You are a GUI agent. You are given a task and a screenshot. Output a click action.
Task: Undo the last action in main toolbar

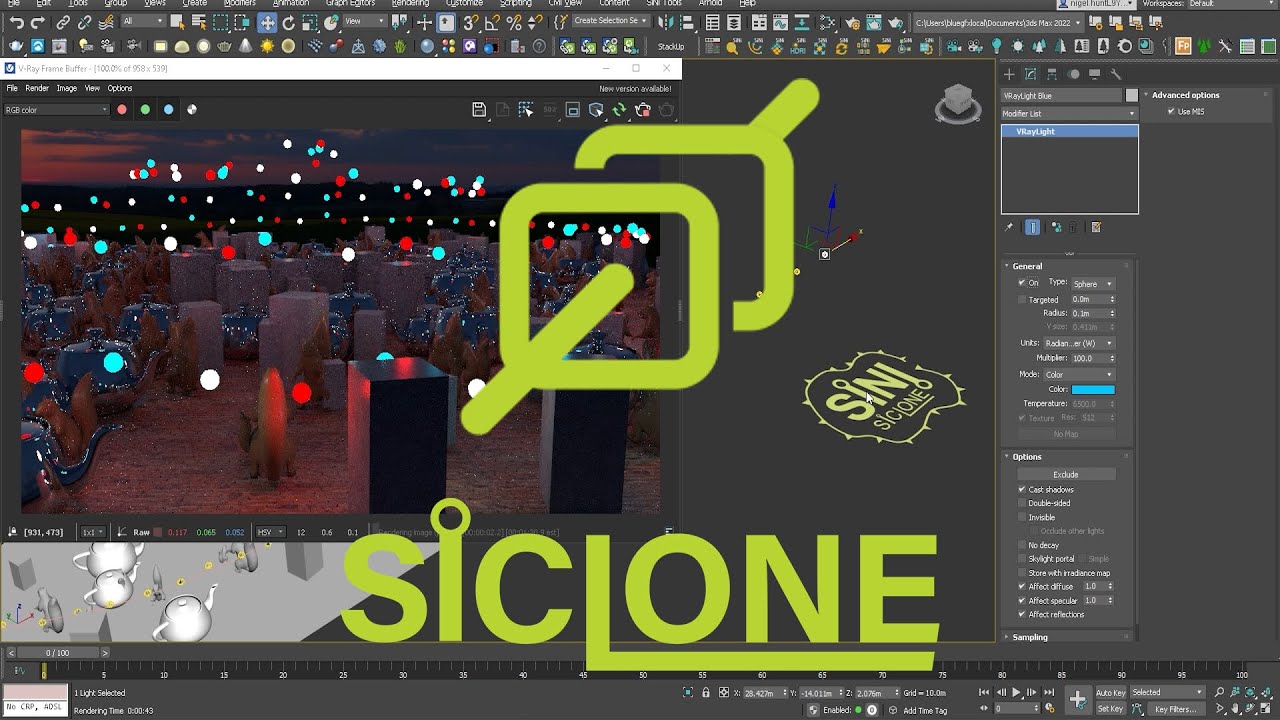(16, 23)
